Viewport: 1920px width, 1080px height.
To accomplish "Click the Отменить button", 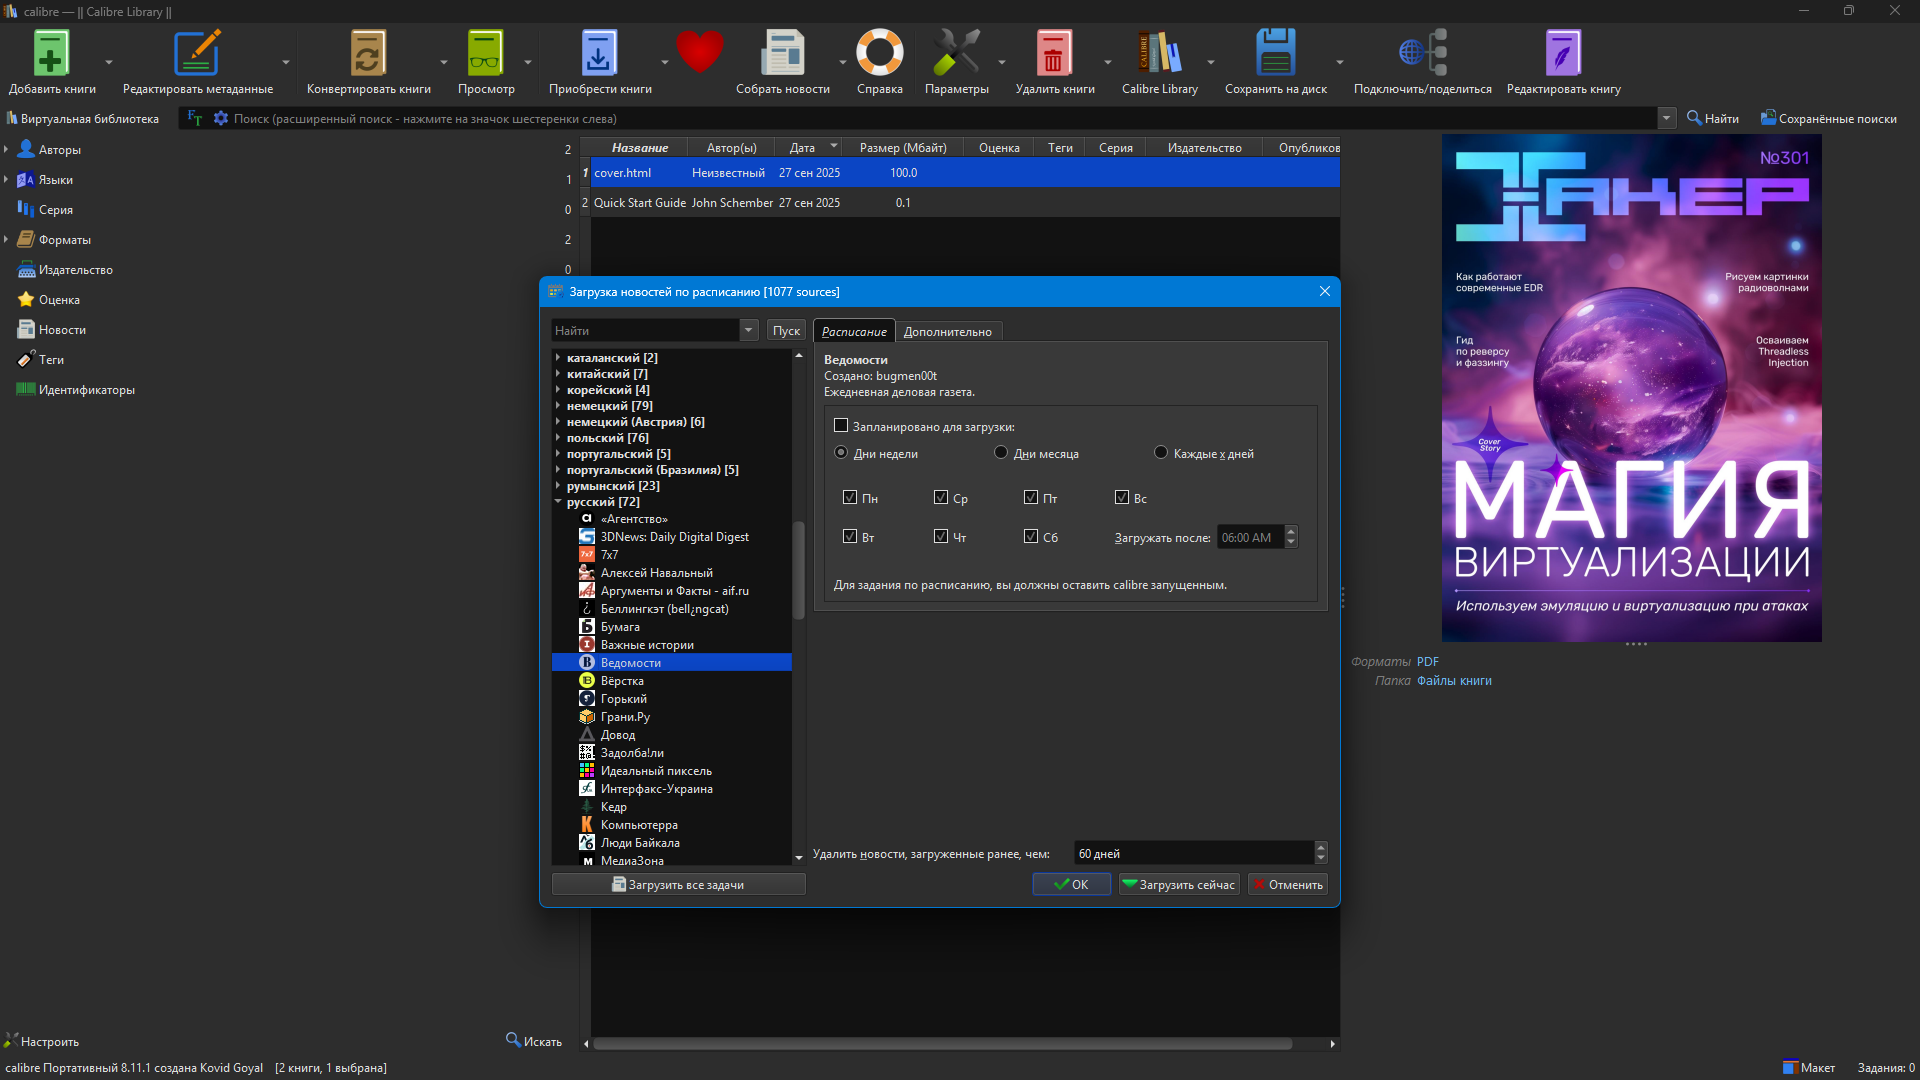I will tap(1288, 885).
